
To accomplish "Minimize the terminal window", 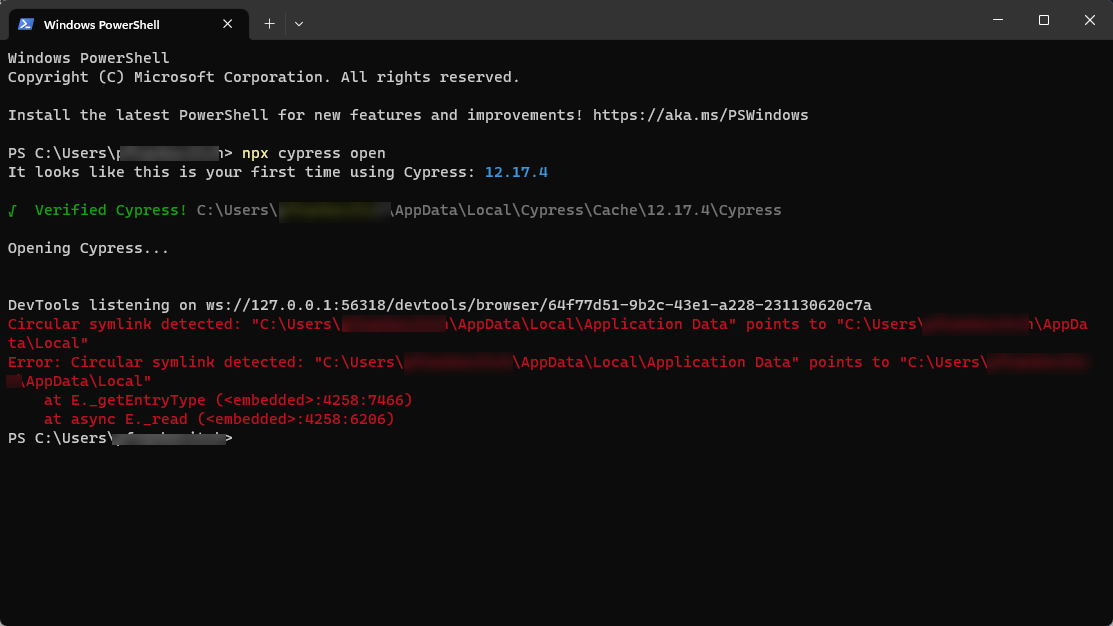I will pos(997,20).
